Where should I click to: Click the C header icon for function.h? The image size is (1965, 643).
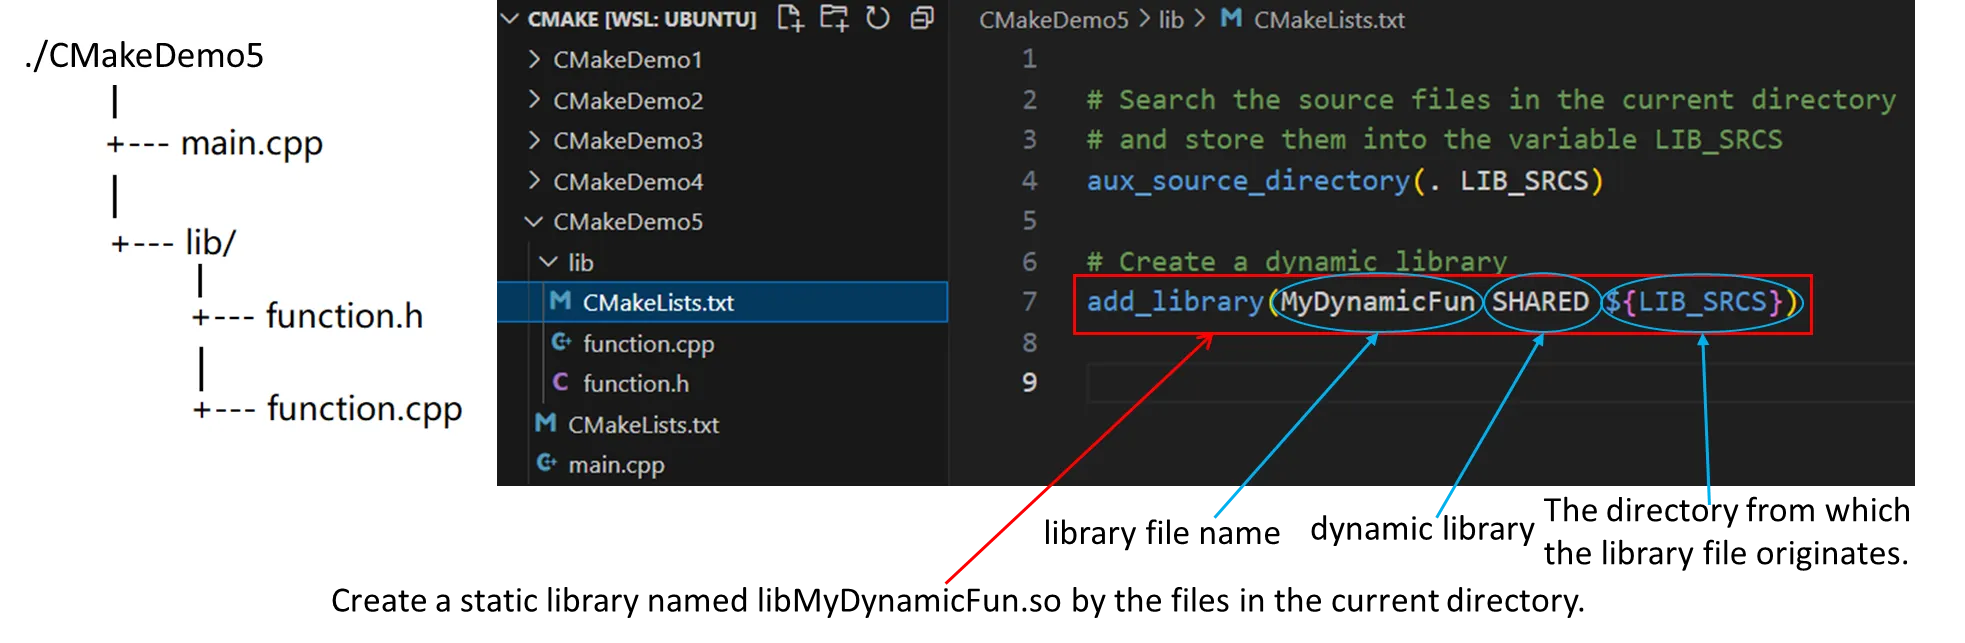(x=560, y=383)
